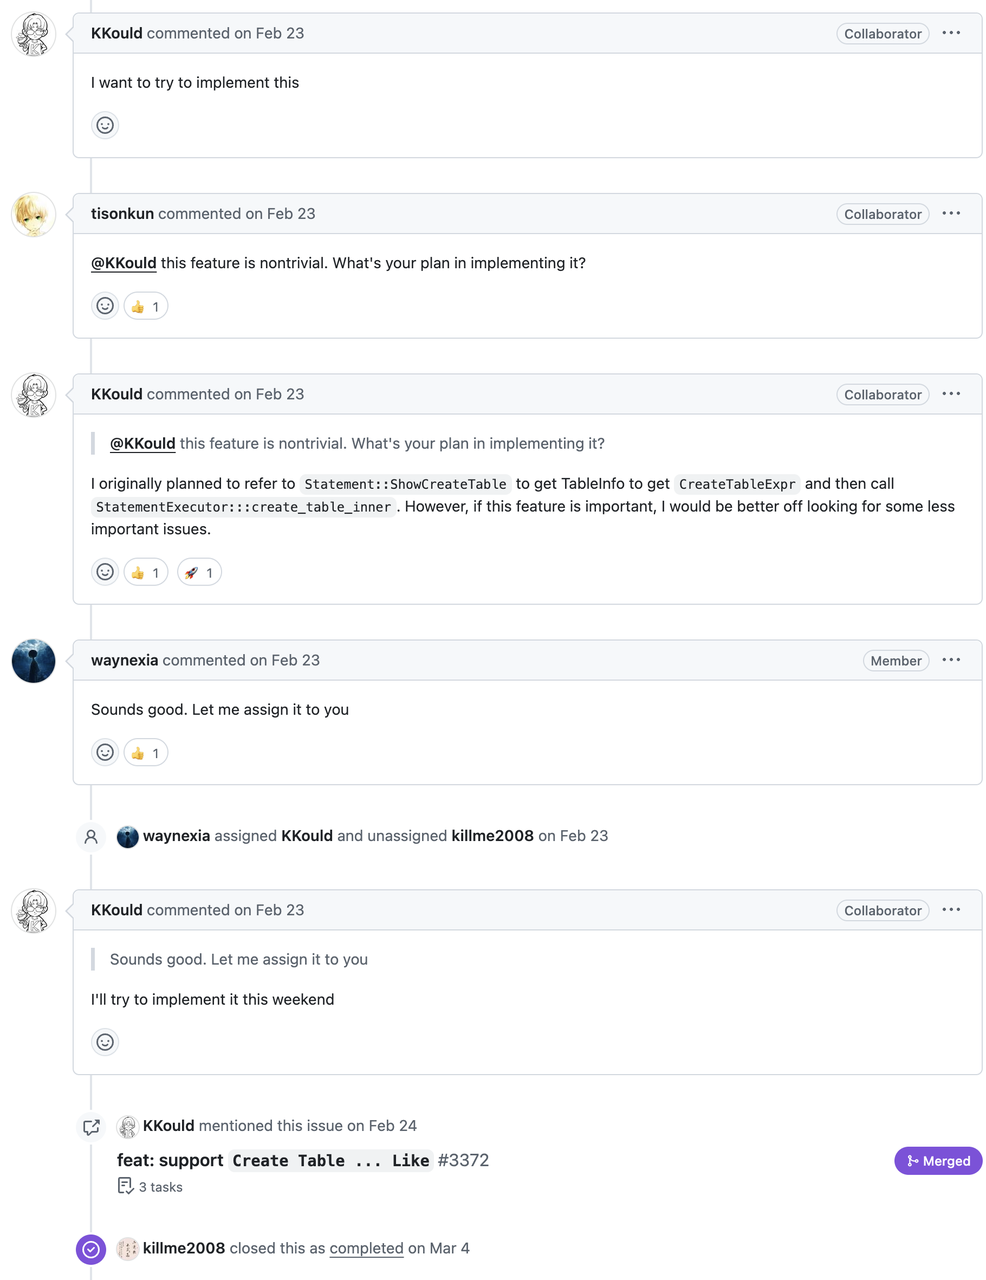
Task: Click the 'completed' link in closed event
Action: pyautogui.click(x=366, y=1248)
